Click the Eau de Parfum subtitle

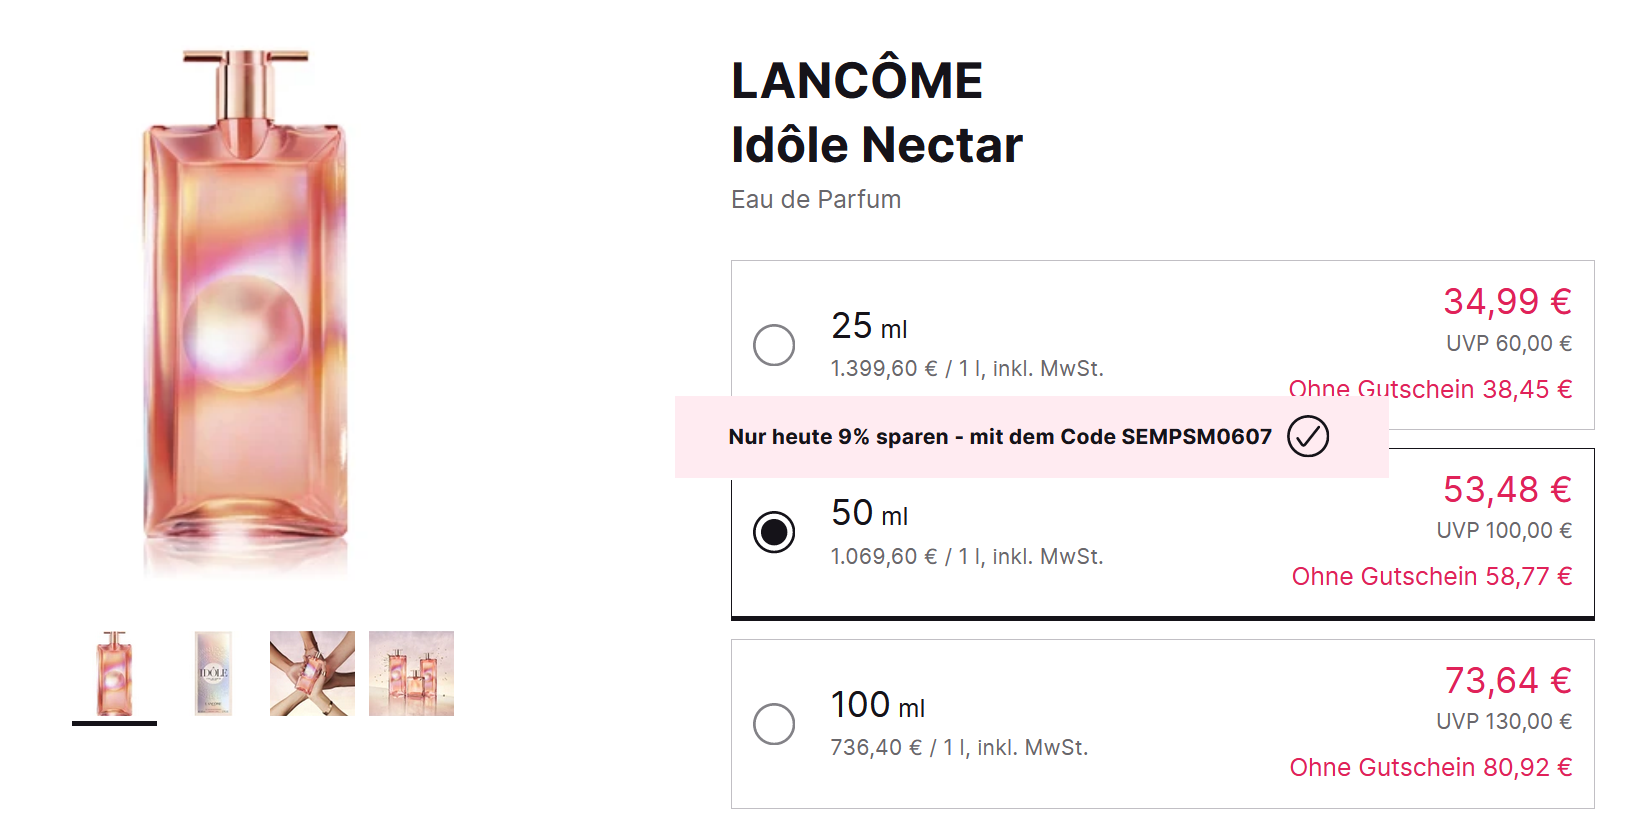click(816, 200)
